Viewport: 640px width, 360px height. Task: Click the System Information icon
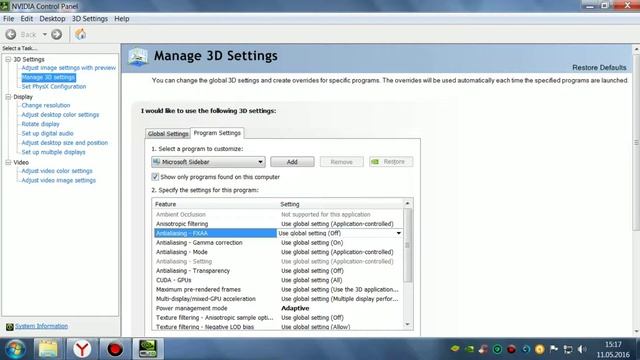[9, 327]
